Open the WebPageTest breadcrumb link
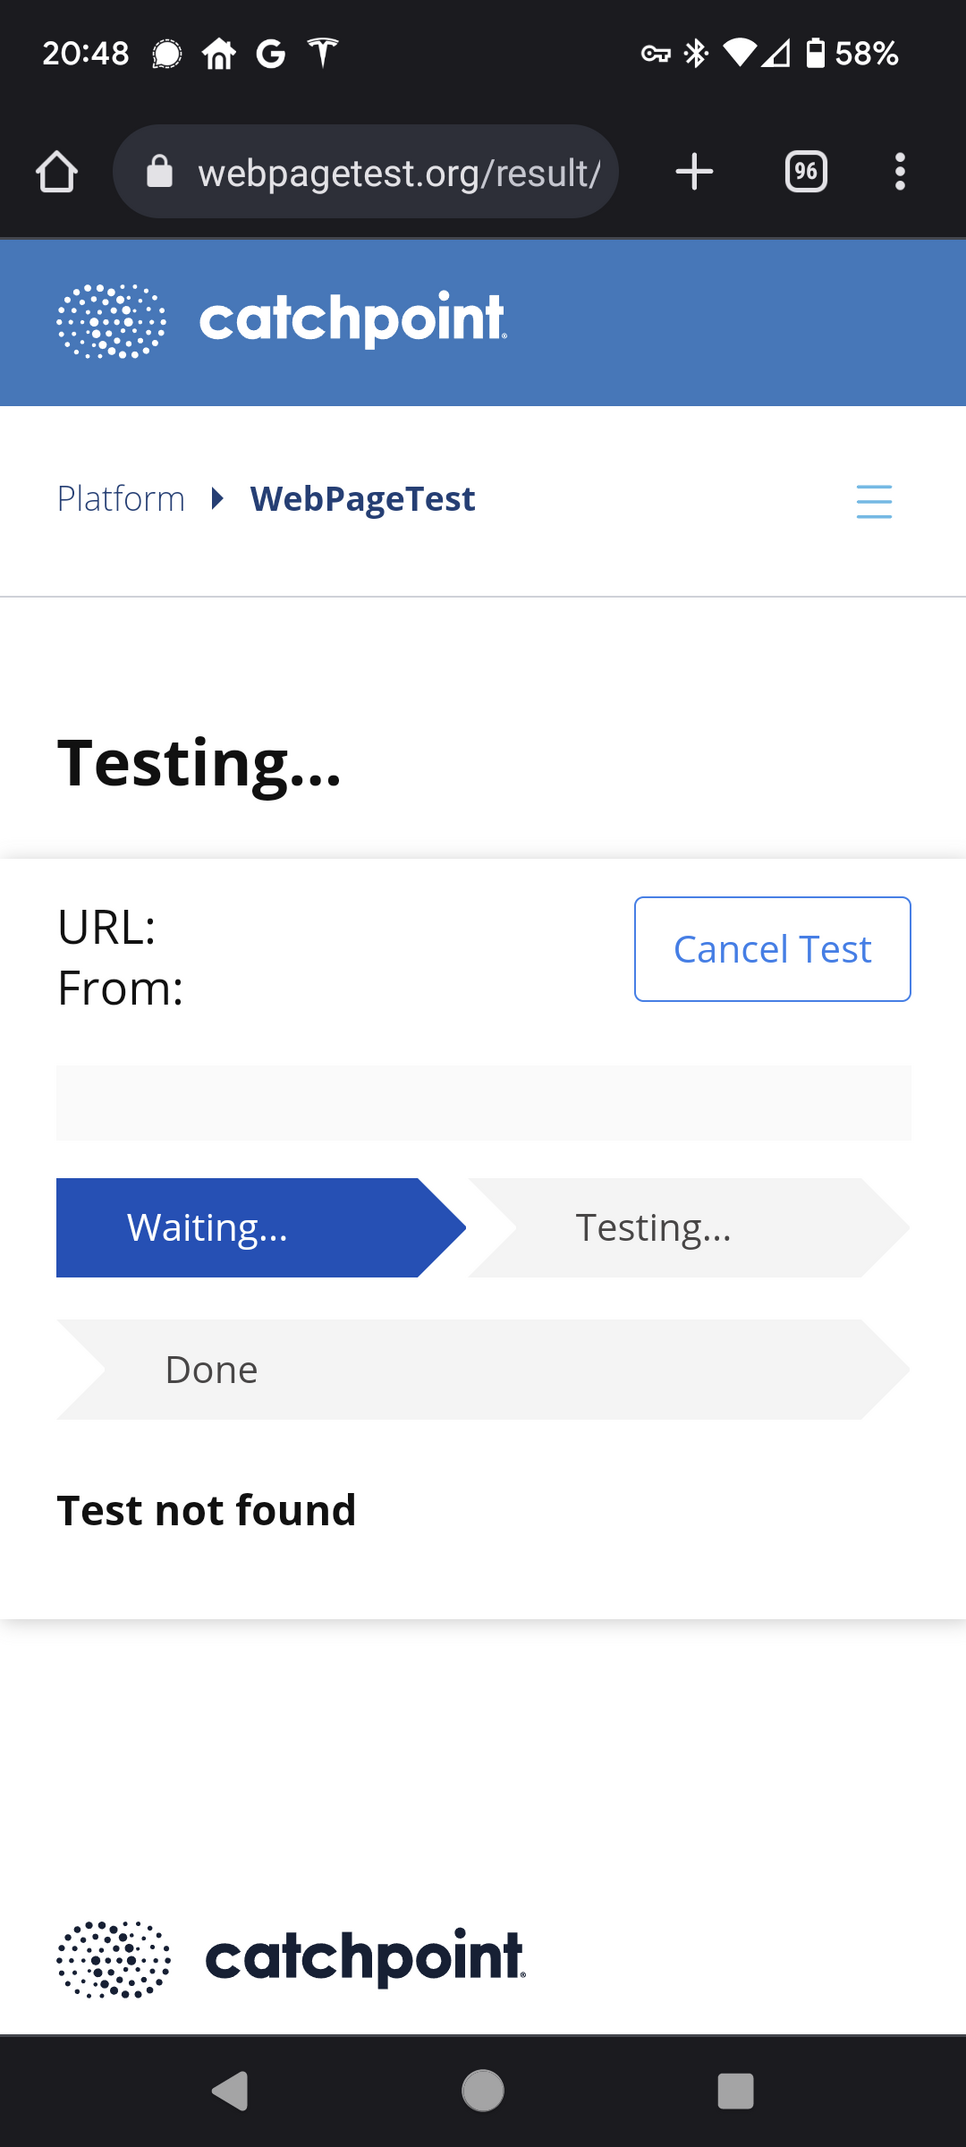 click(x=362, y=498)
